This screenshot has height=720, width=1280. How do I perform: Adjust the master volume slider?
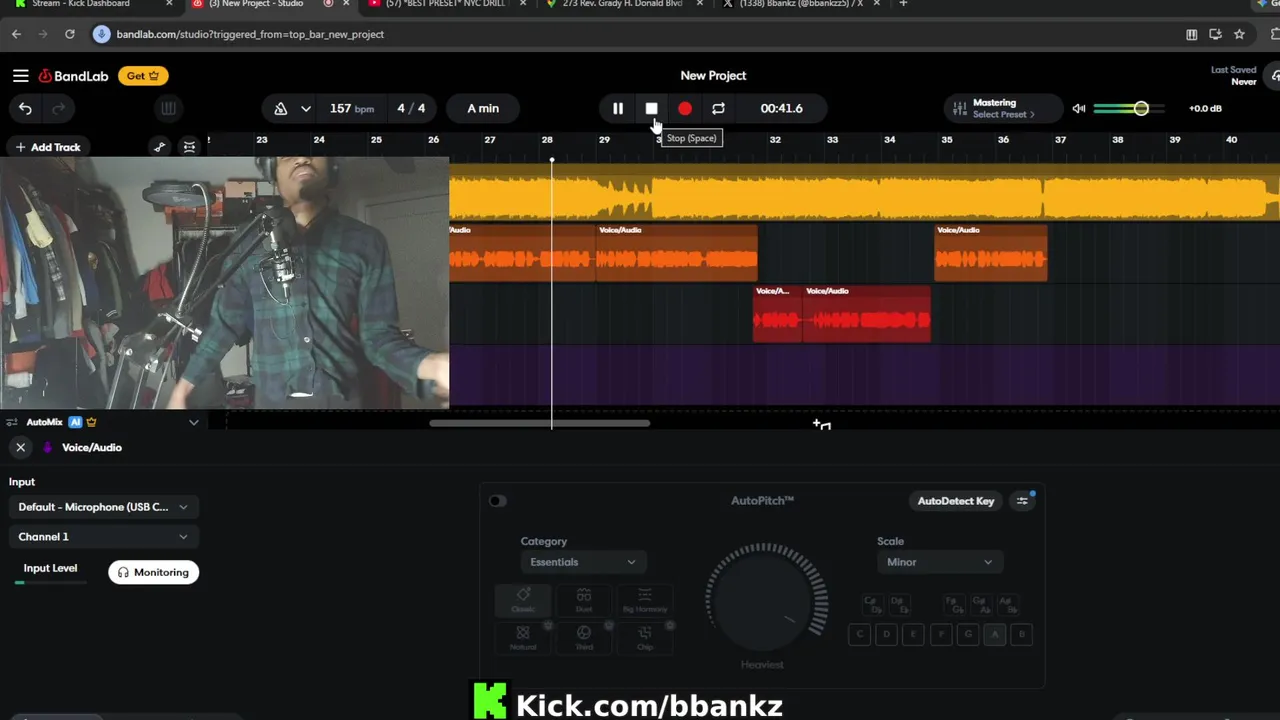click(1129, 108)
